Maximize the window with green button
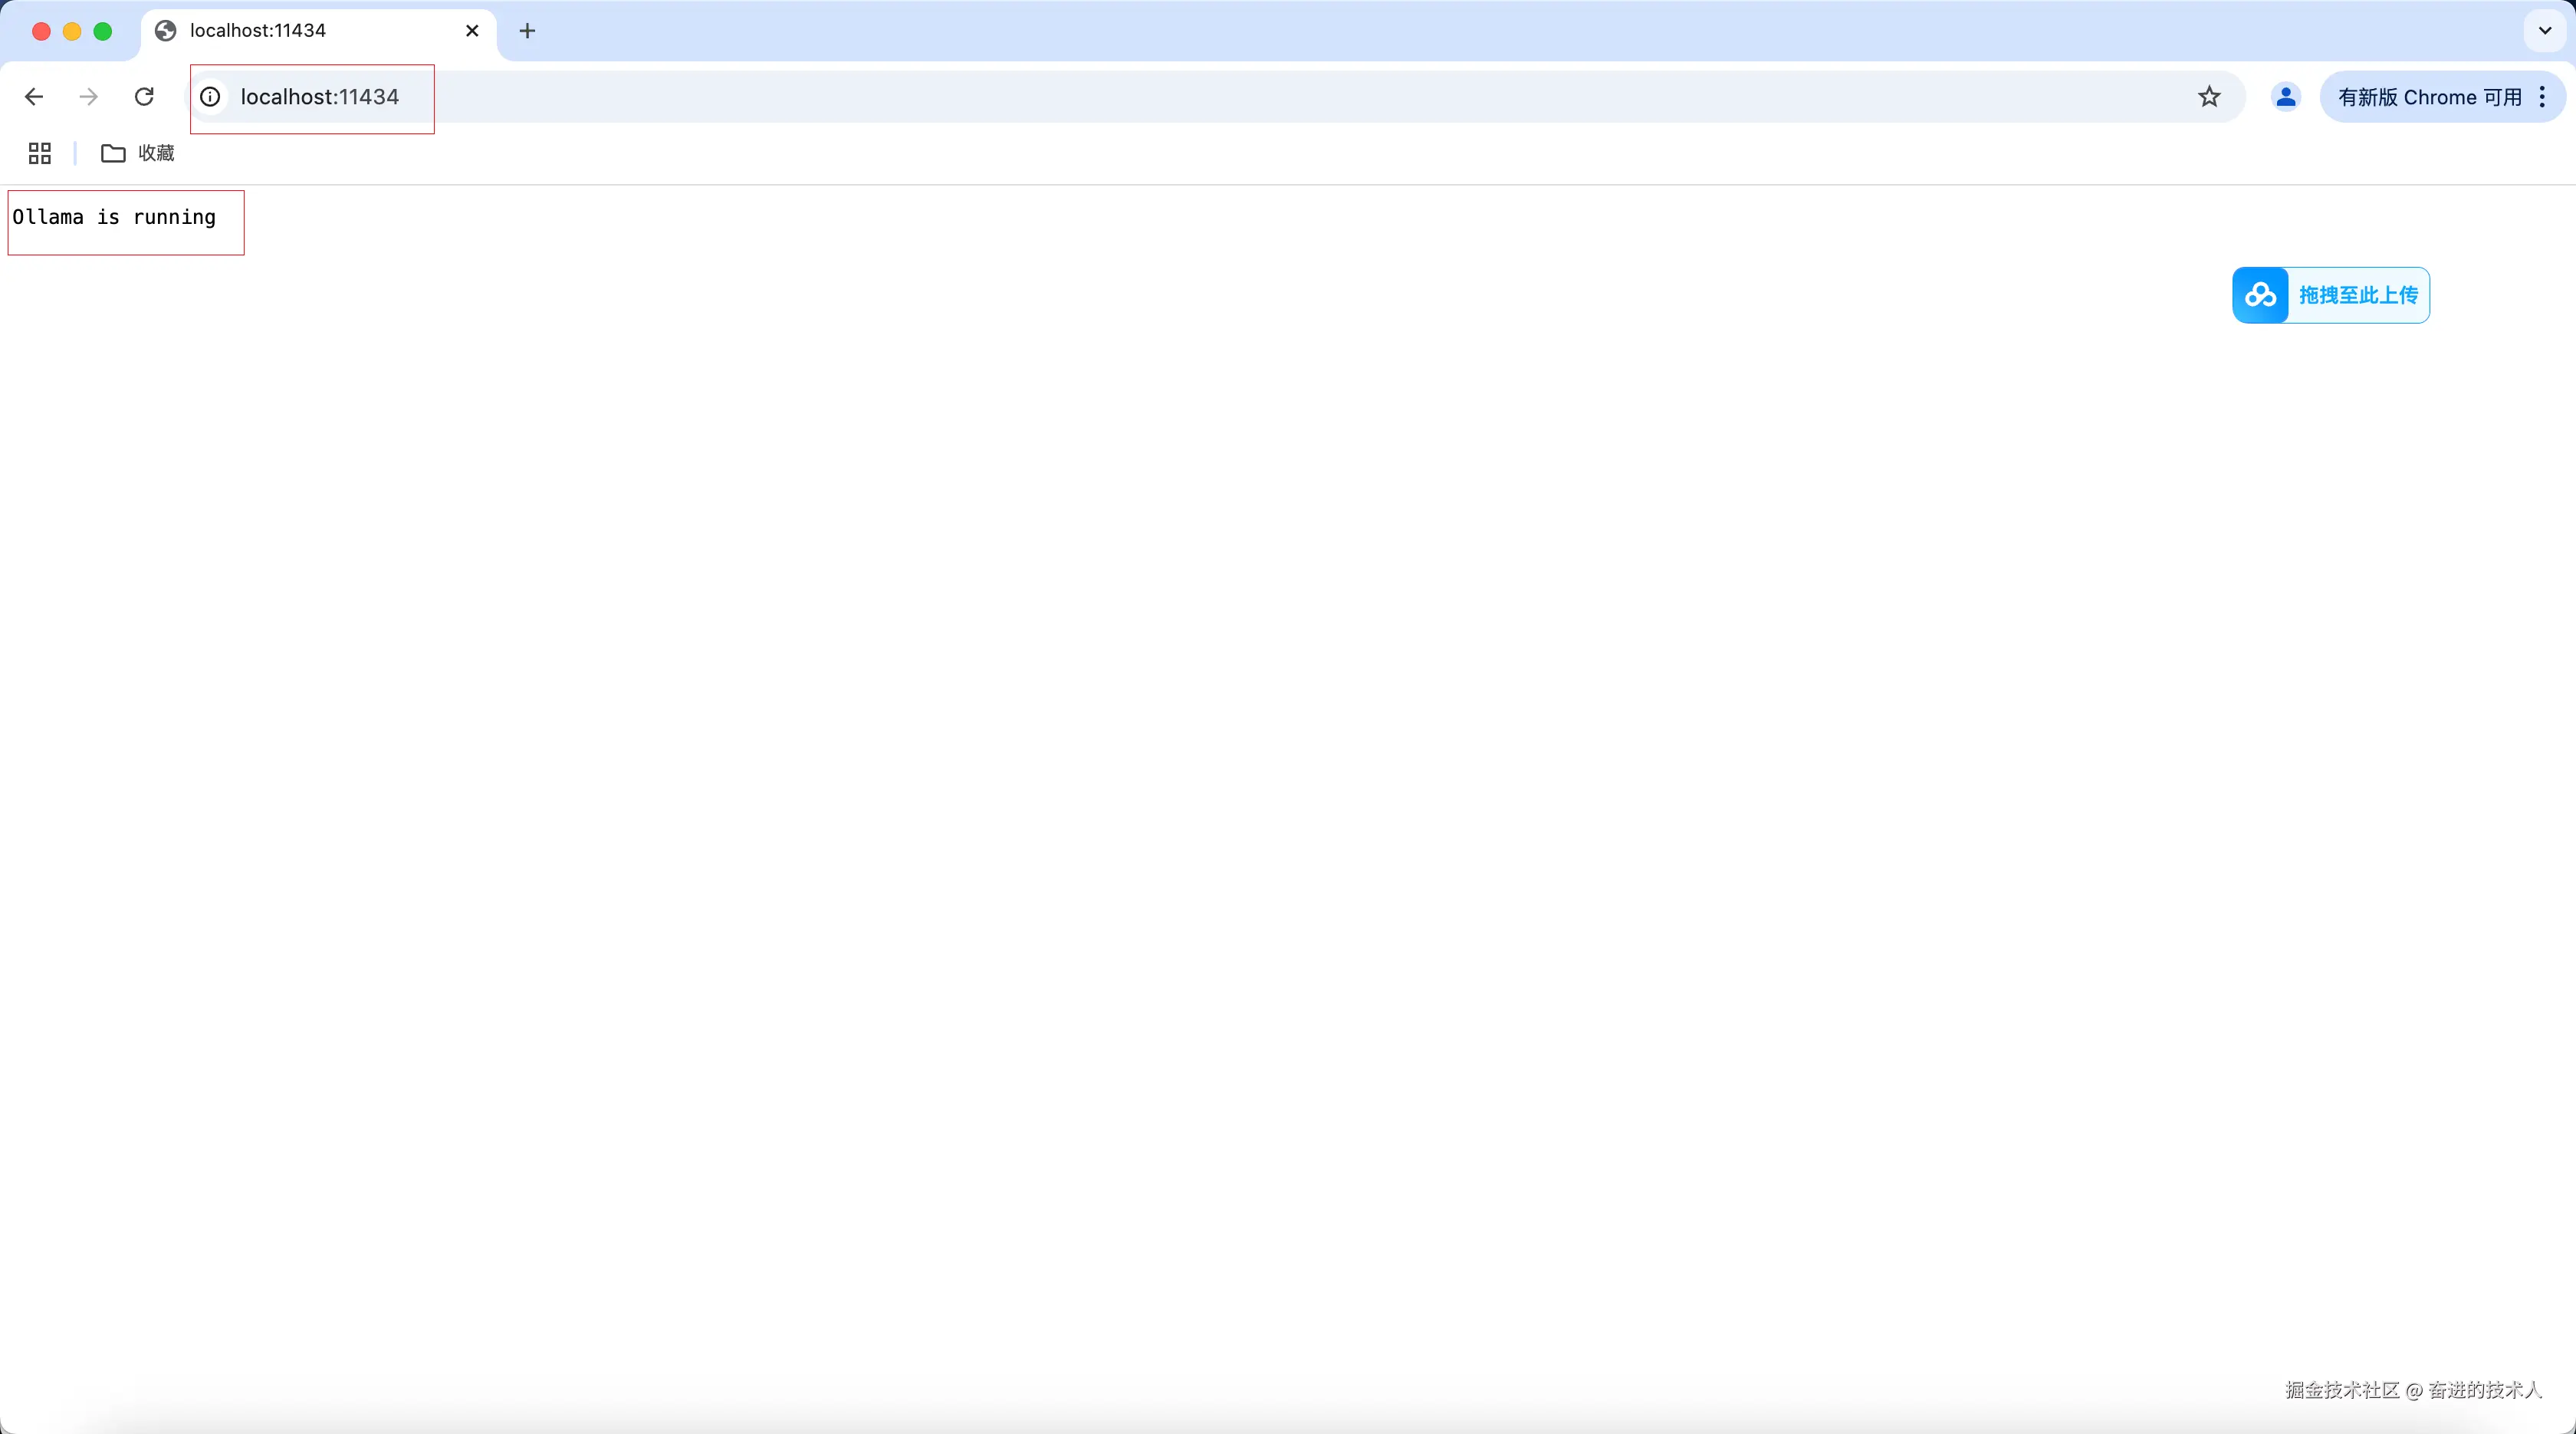Screen dimensions: 2576x1434 103,31
